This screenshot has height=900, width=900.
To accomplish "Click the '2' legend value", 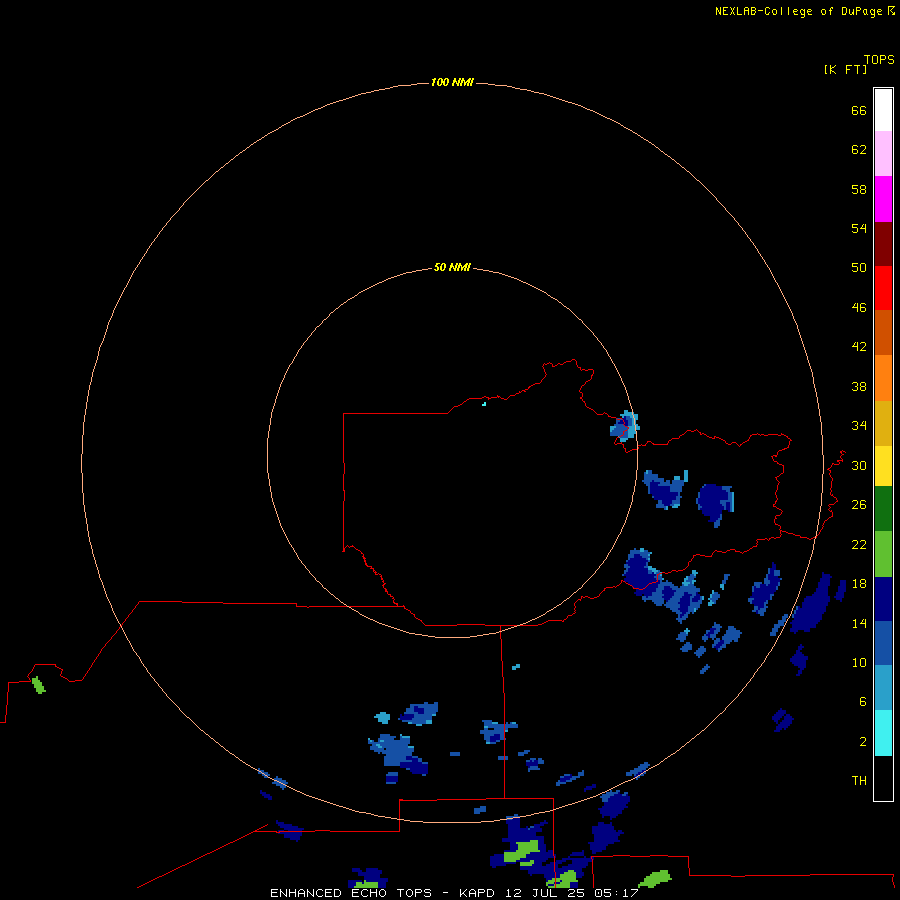I will pos(862,742).
